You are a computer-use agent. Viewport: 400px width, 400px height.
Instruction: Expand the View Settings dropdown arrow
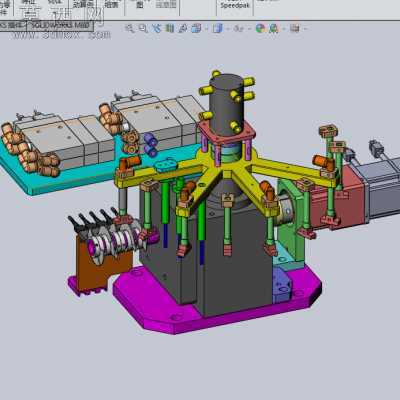tap(305, 29)
